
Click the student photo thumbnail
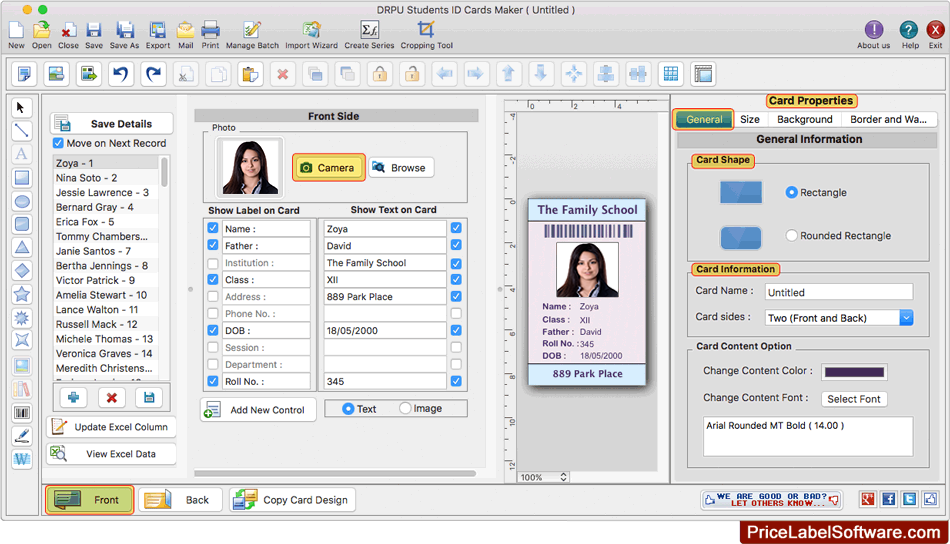tap(250, 167)
